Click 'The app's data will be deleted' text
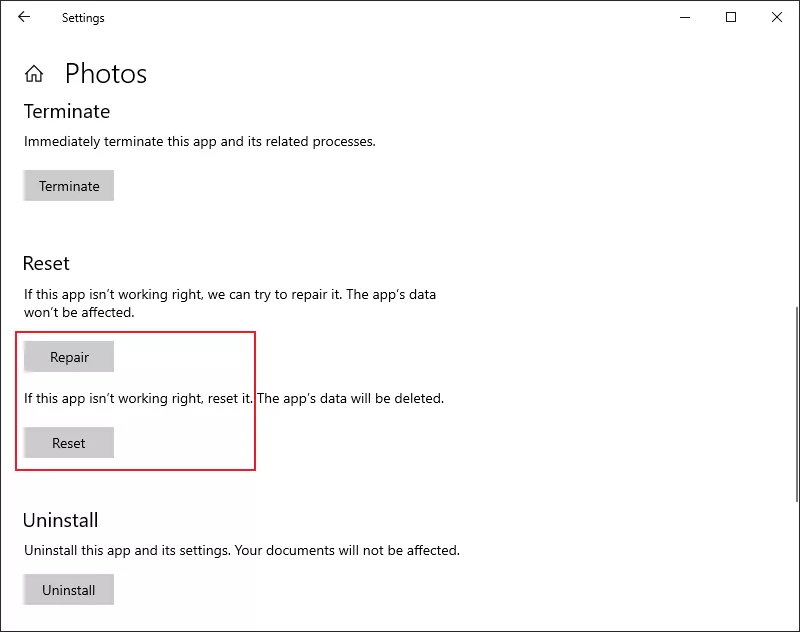 [x=350, y=398]
